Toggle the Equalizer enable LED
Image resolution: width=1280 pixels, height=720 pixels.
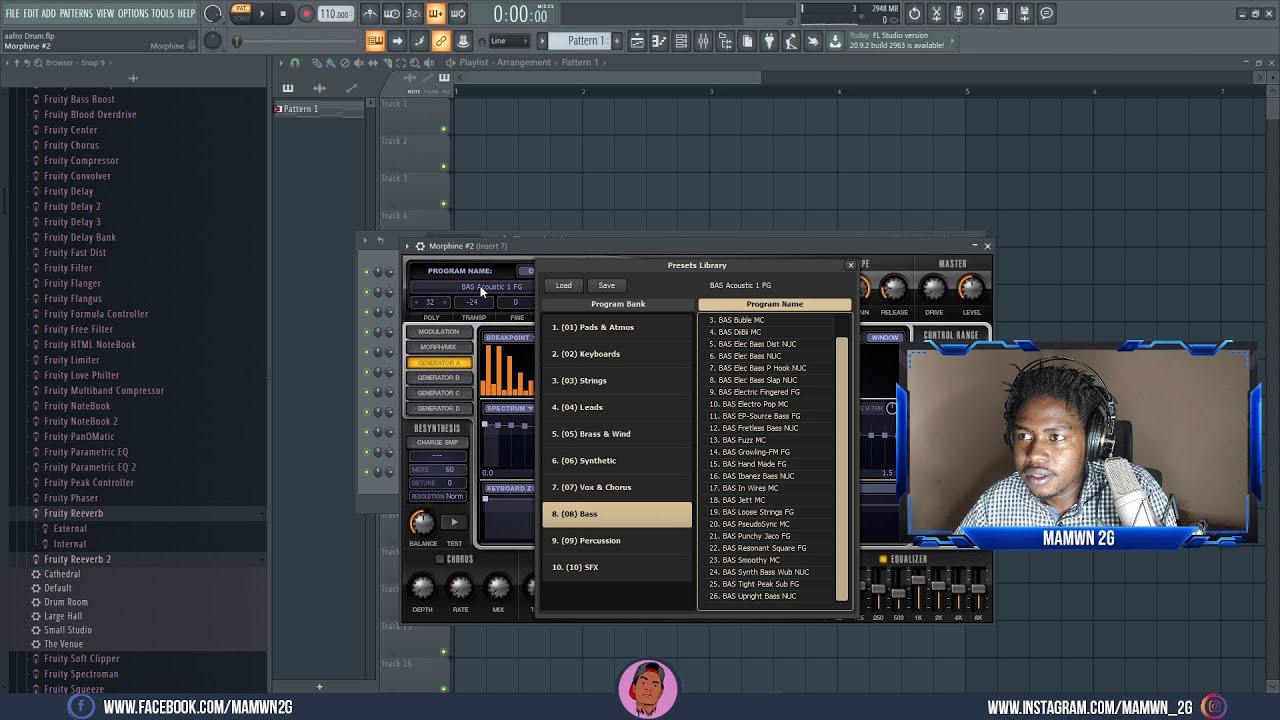[882, 559]
